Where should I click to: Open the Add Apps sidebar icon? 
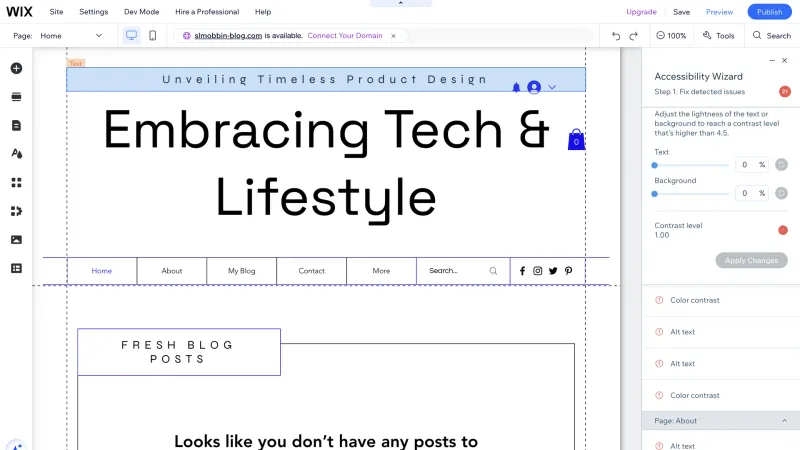point(16,183)
